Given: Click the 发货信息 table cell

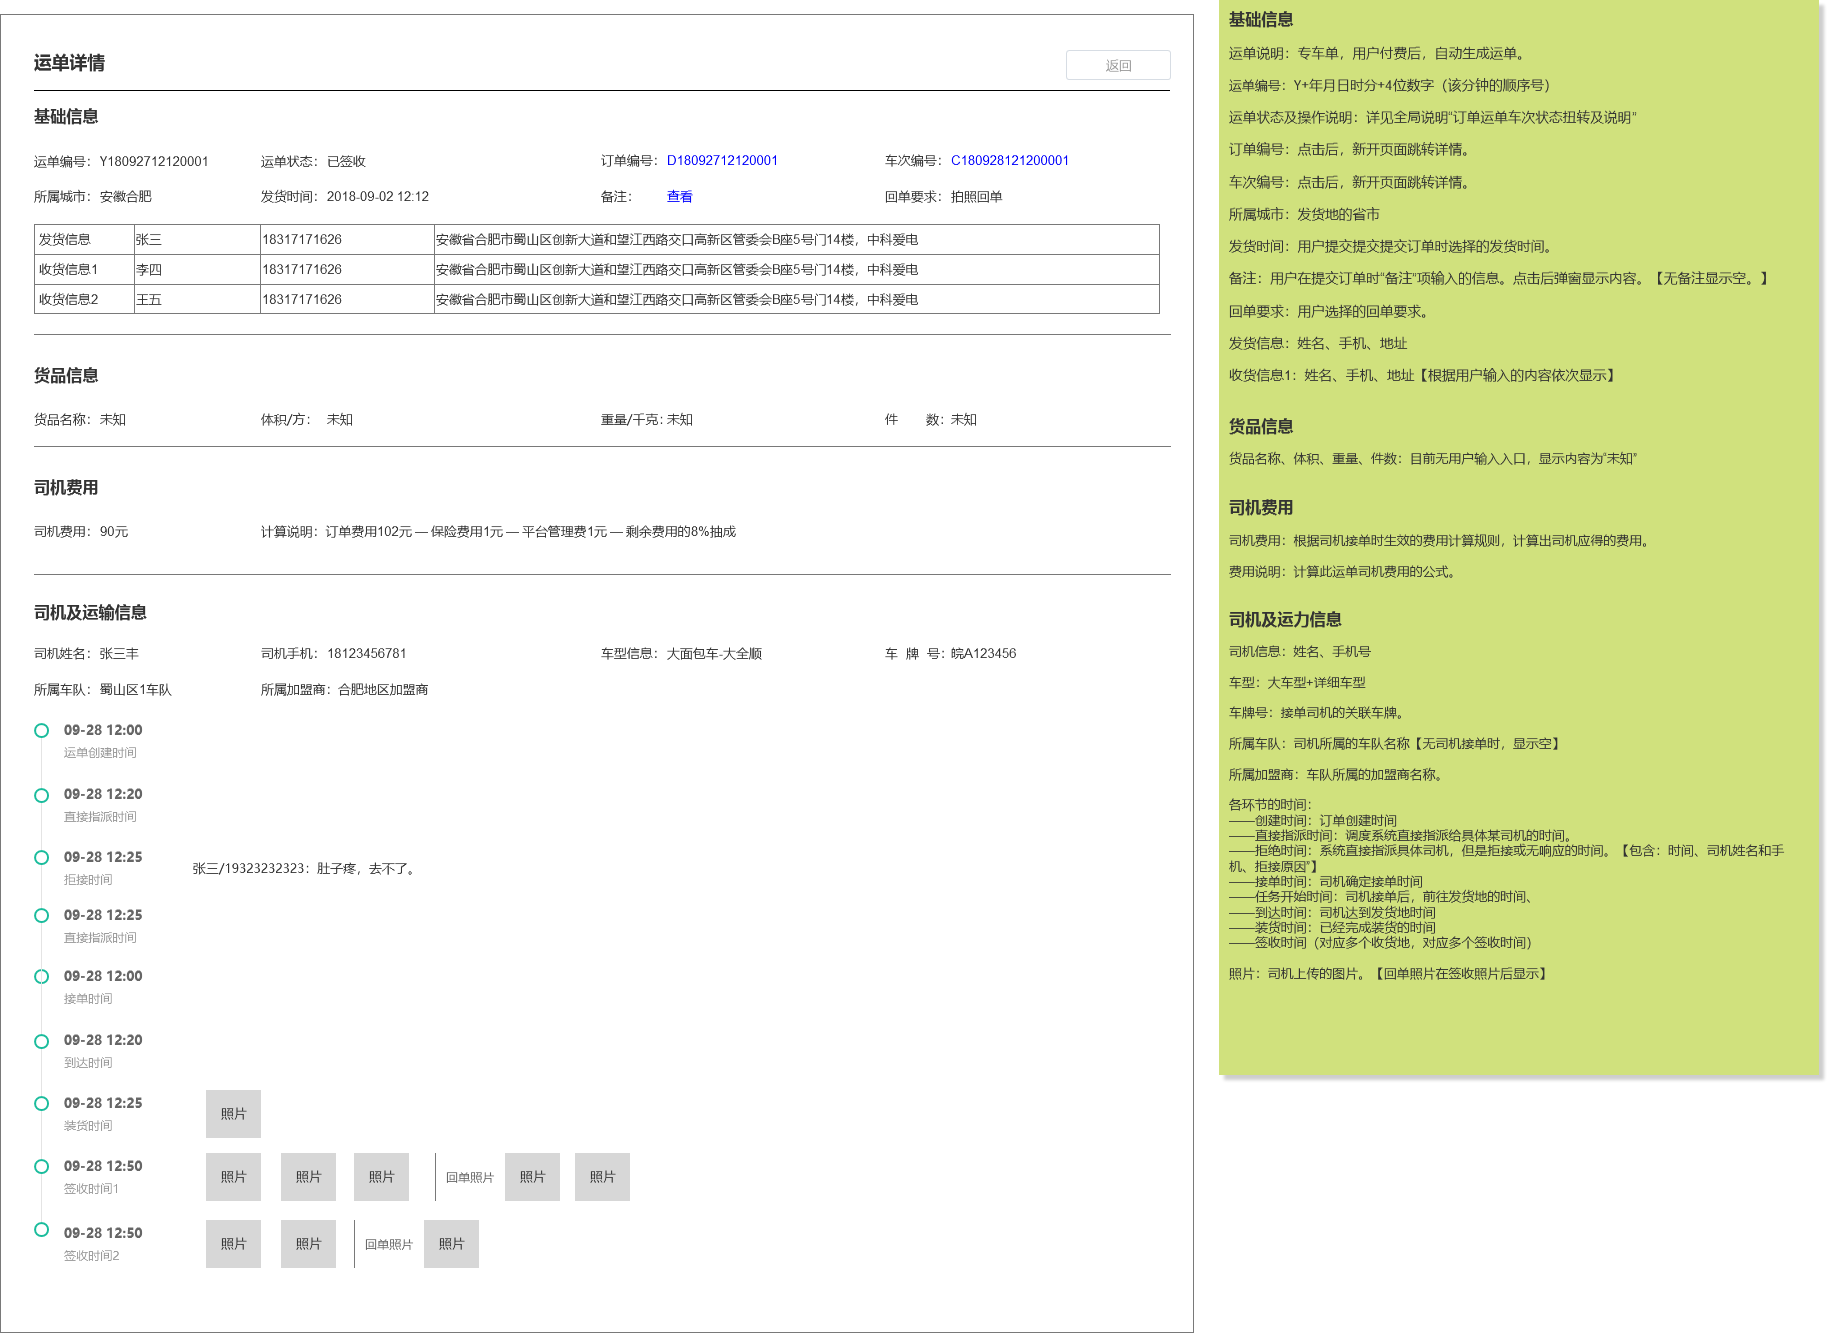Looking at the screenshot, I should click(84, 240).
